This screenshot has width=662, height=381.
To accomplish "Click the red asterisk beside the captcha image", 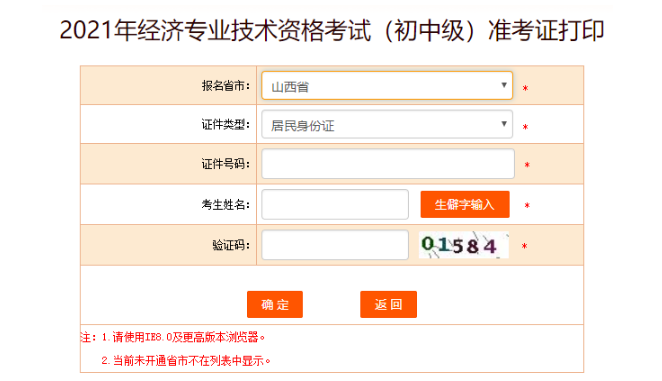I will pyautogui.click(x=524, y=246).
